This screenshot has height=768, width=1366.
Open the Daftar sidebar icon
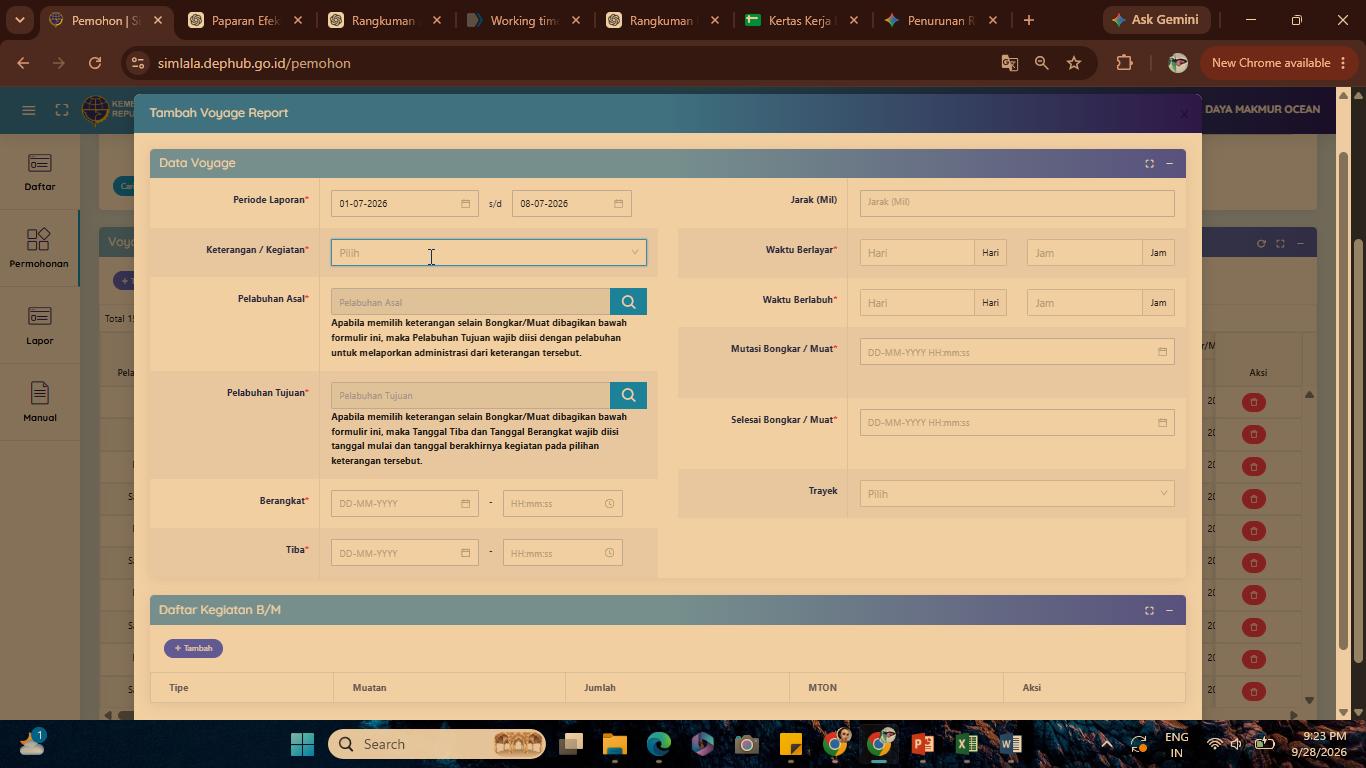pyautogui.click(x=40, y=171)
